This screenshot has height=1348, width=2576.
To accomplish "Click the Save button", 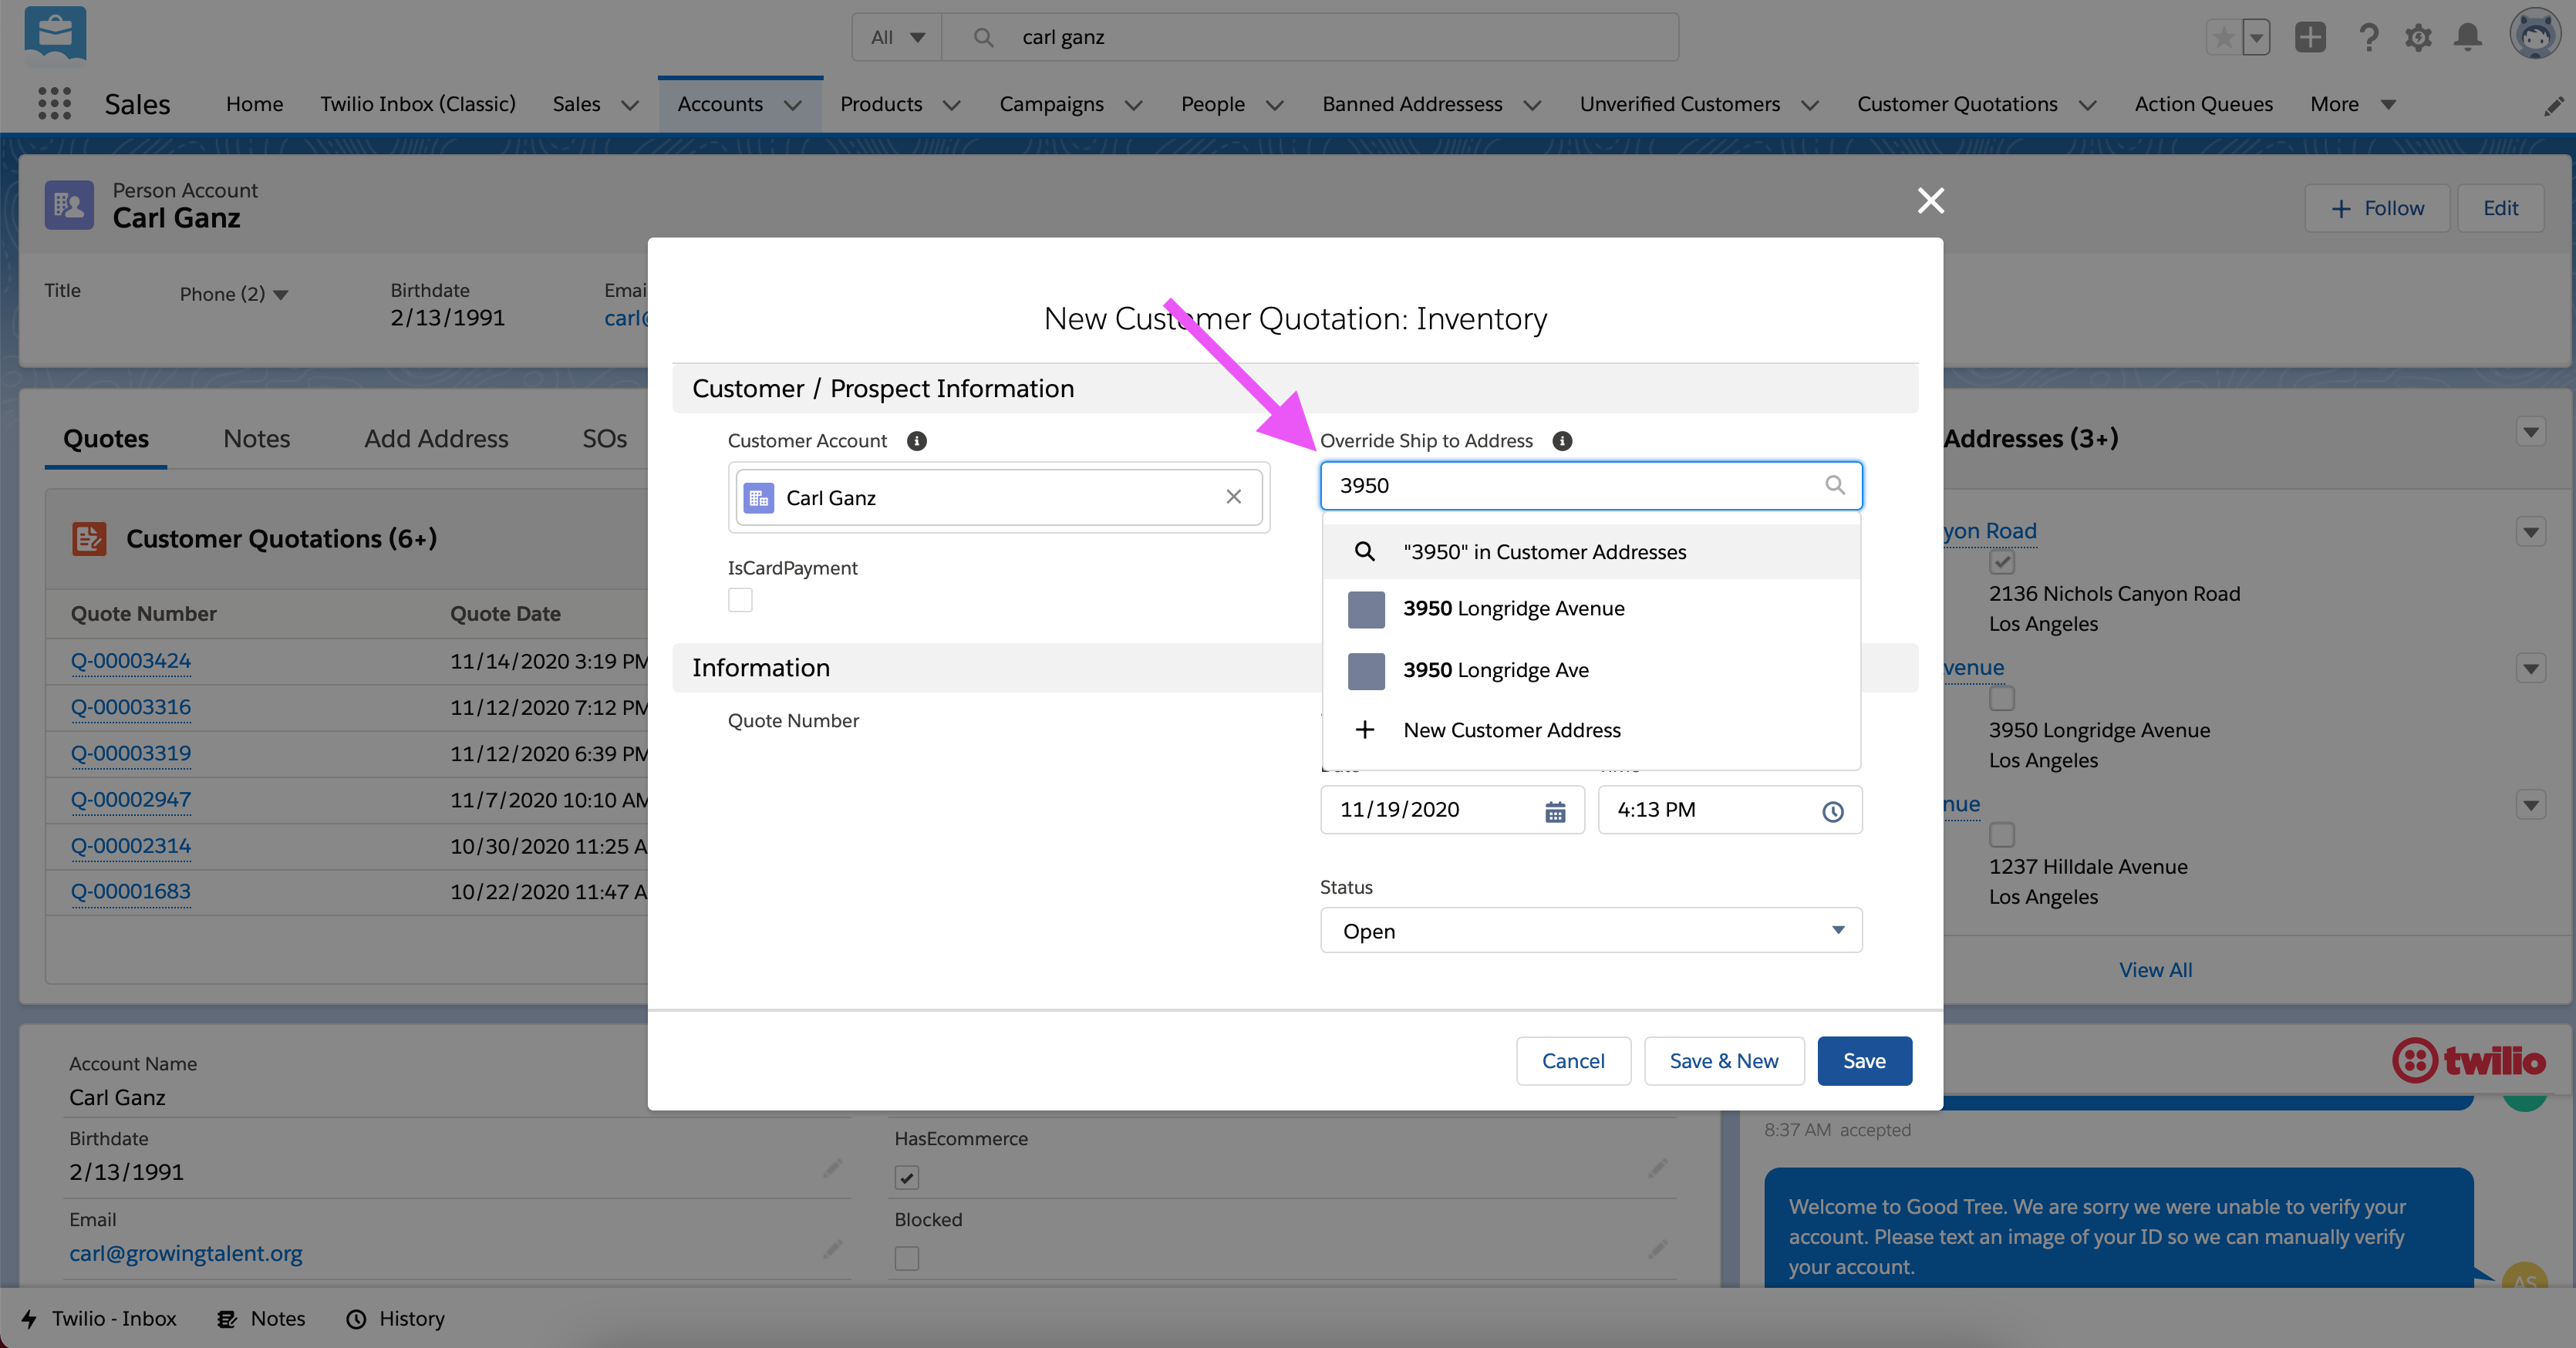I will point(1864,1061).
